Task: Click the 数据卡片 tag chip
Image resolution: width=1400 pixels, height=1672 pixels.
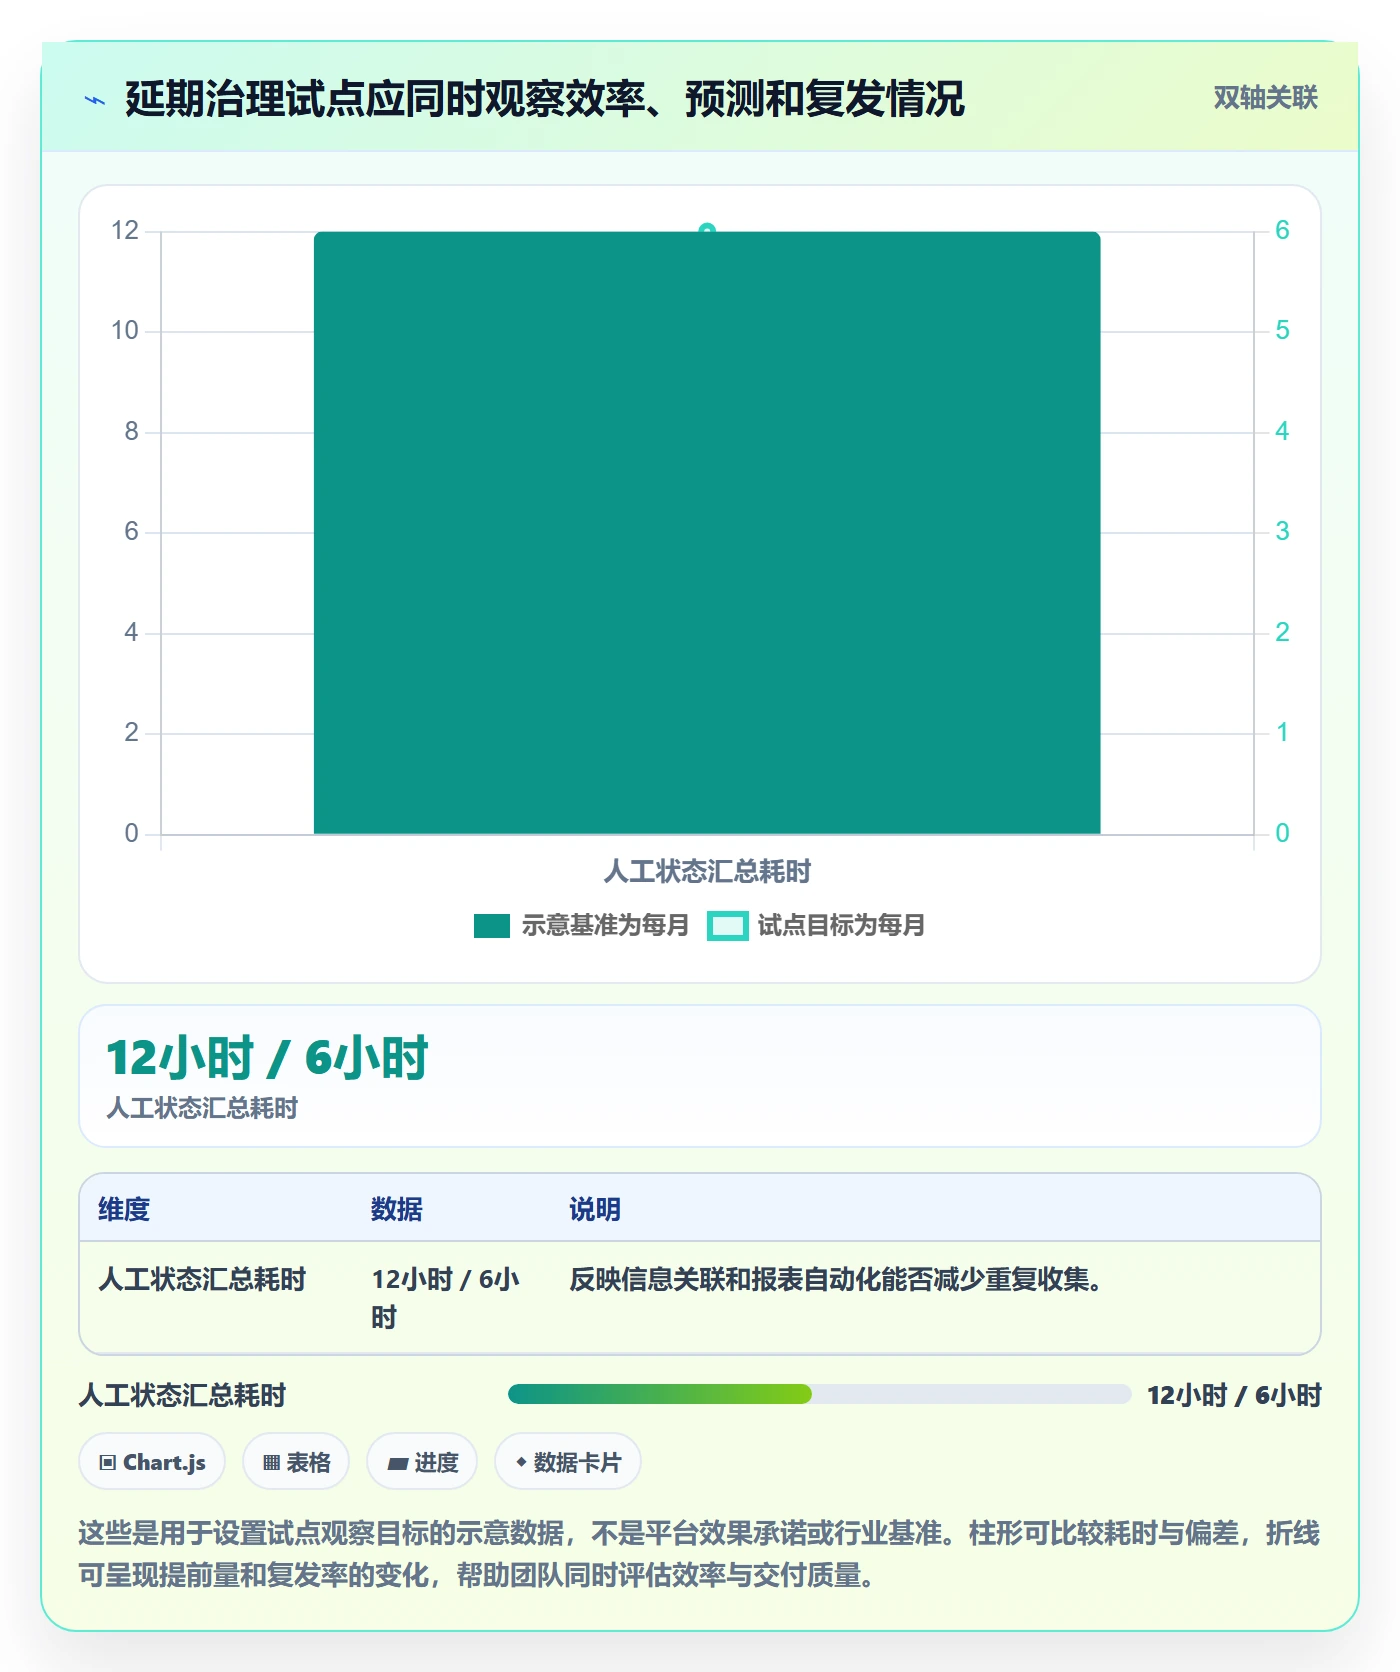Action: (568, 1462)
